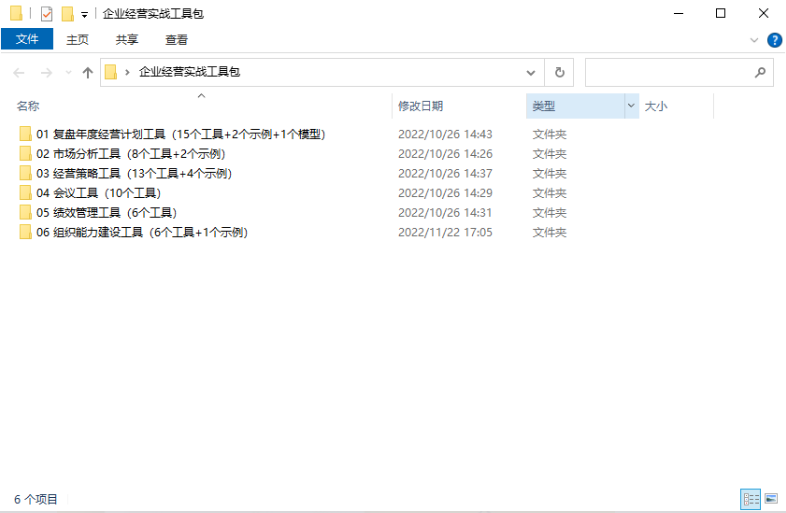Refresh the current folder

tap(559, 73)
